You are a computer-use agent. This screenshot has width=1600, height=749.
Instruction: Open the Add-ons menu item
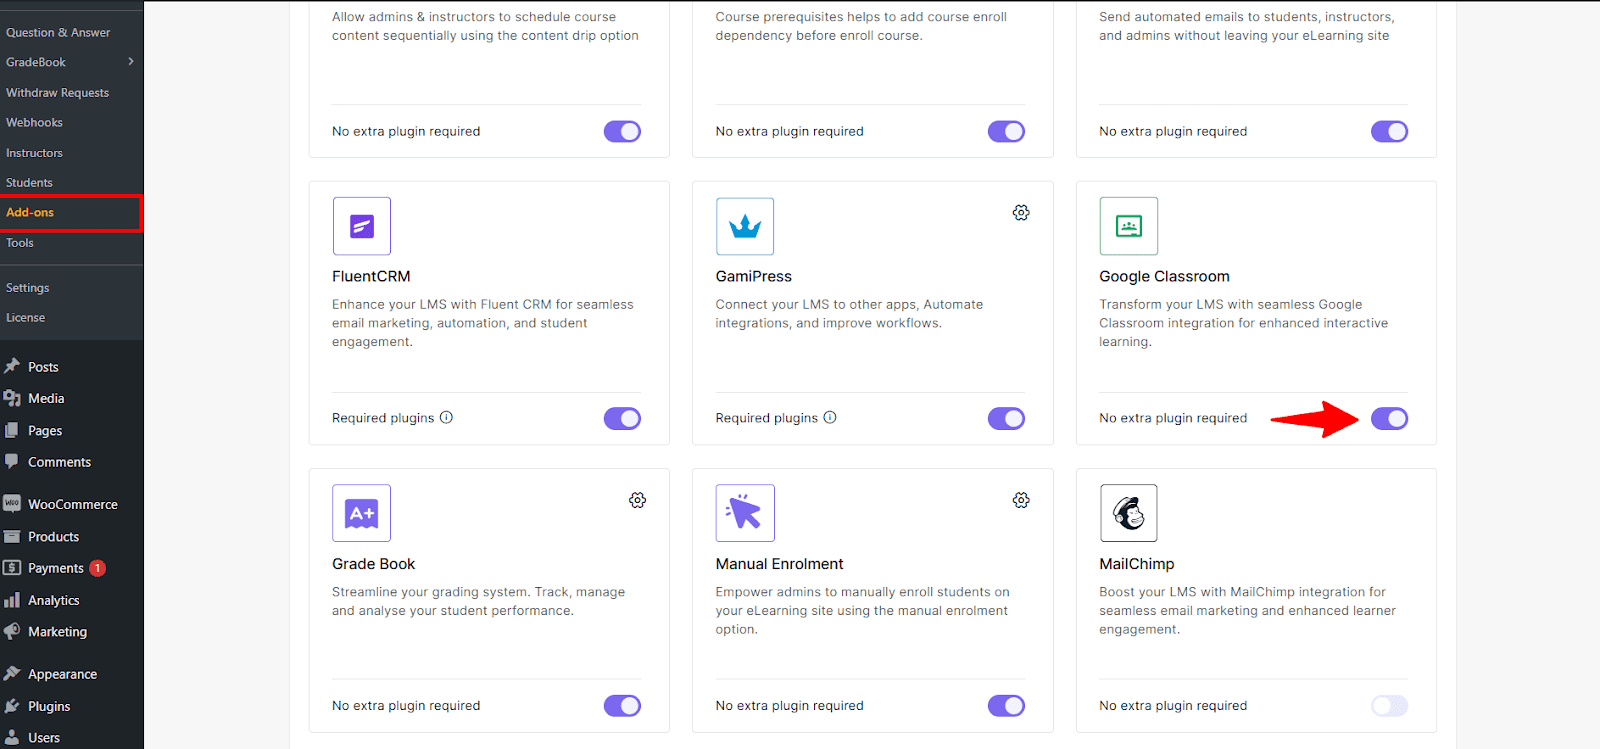[x=29, y=212]
